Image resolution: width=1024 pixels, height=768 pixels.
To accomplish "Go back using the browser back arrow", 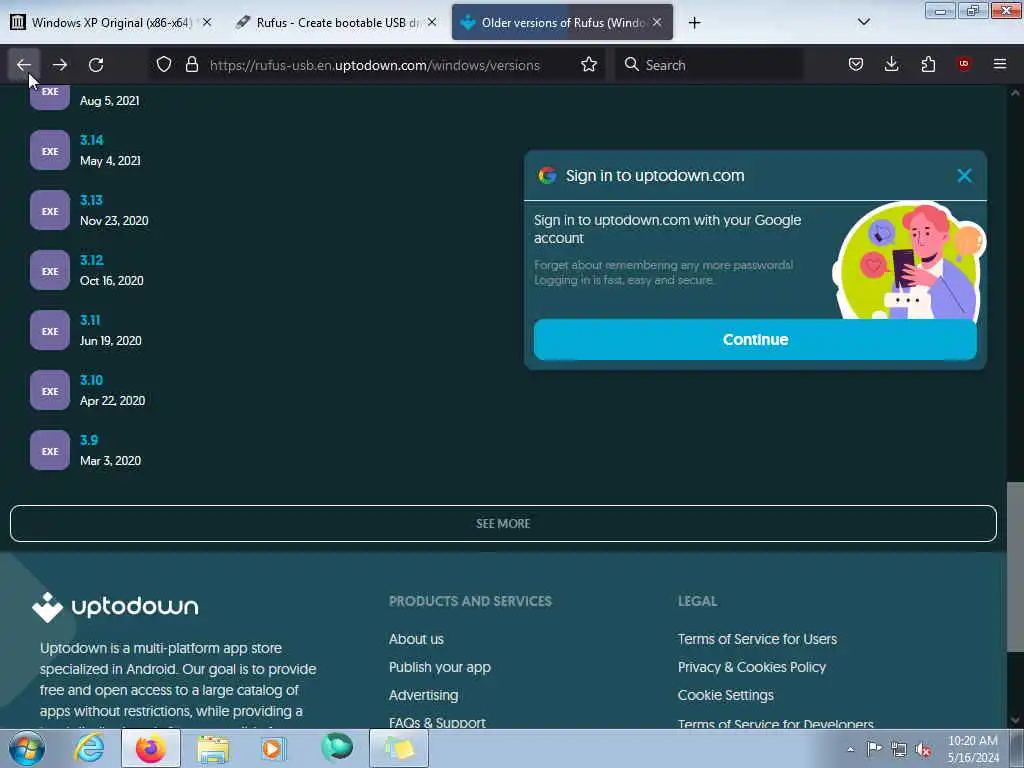I will coord(24,65).
